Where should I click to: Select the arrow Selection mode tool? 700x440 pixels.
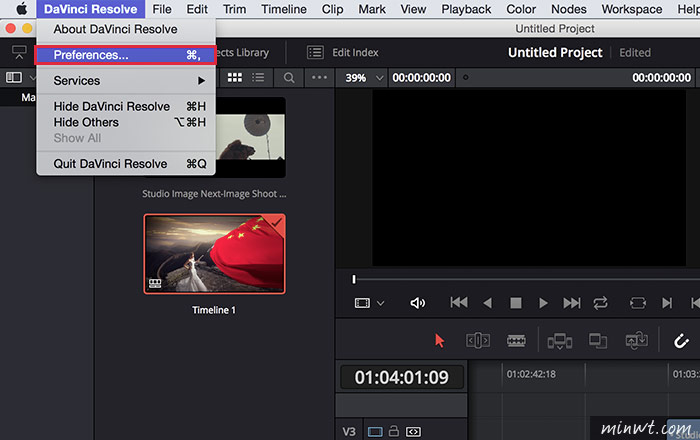pyautogui.click(x=439, y=340)
